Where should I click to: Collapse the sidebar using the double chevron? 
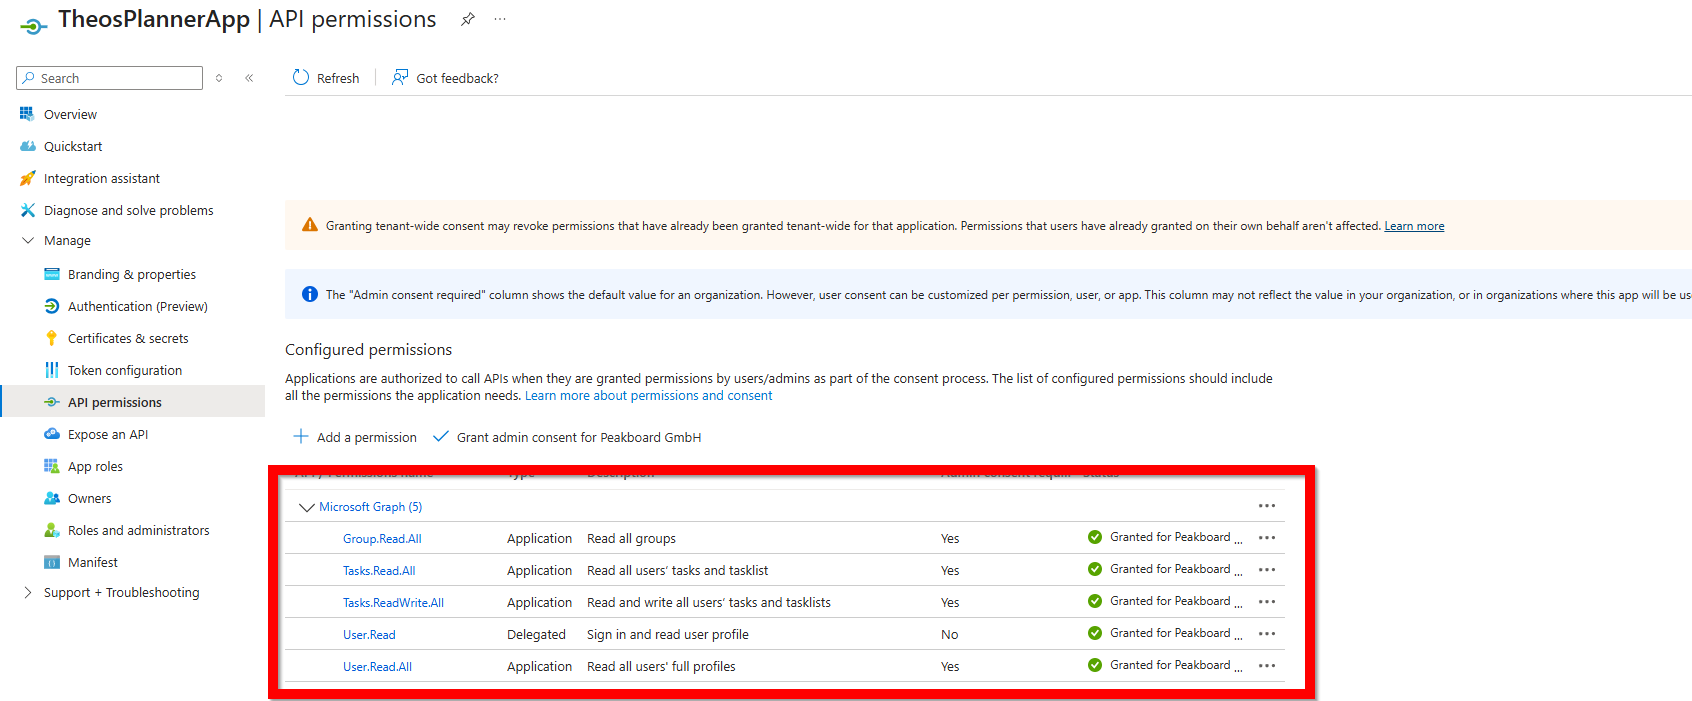pos(249,78)
